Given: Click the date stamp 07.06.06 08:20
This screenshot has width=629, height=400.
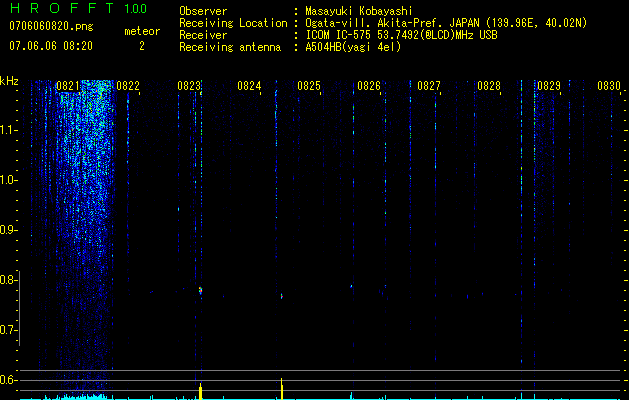Looking at the screenshot, I should point(51,46).
